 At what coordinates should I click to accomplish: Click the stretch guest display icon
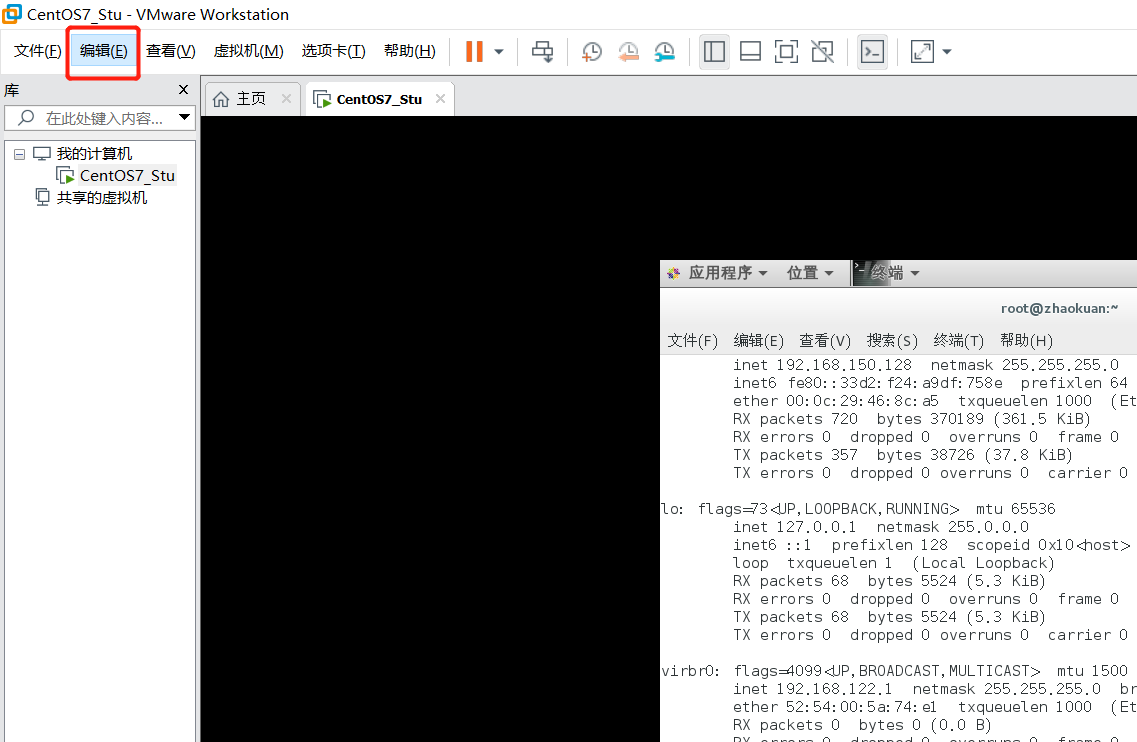[922, 51]
